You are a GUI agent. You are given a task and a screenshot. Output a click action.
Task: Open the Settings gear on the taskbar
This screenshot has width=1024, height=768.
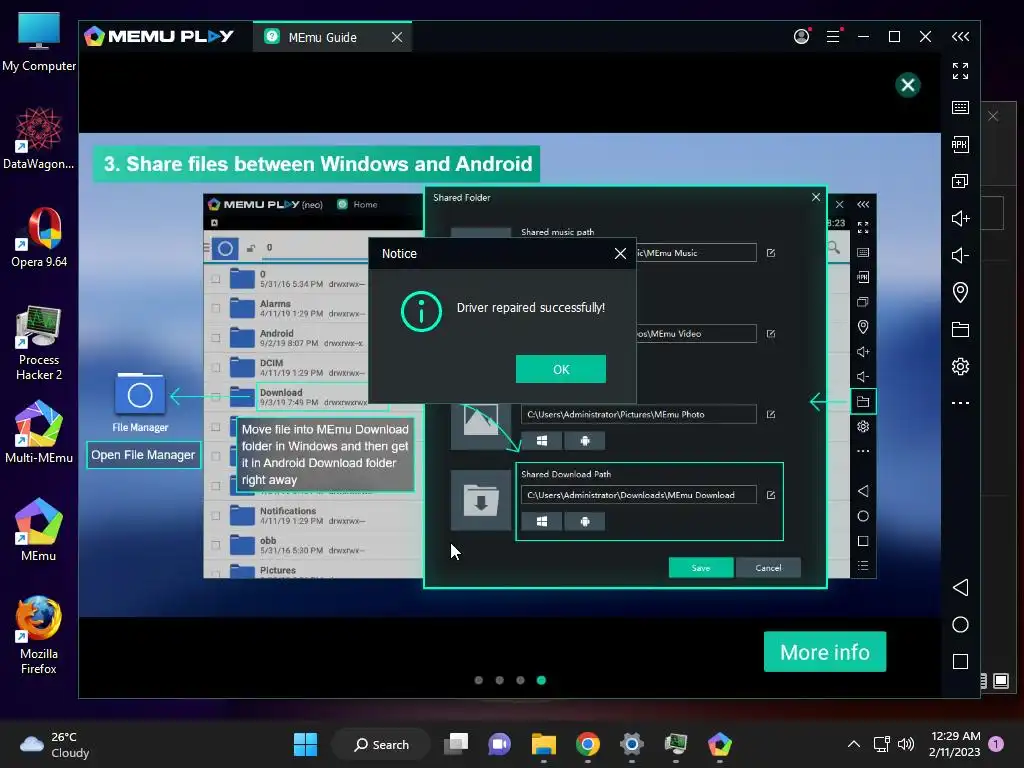632,744
